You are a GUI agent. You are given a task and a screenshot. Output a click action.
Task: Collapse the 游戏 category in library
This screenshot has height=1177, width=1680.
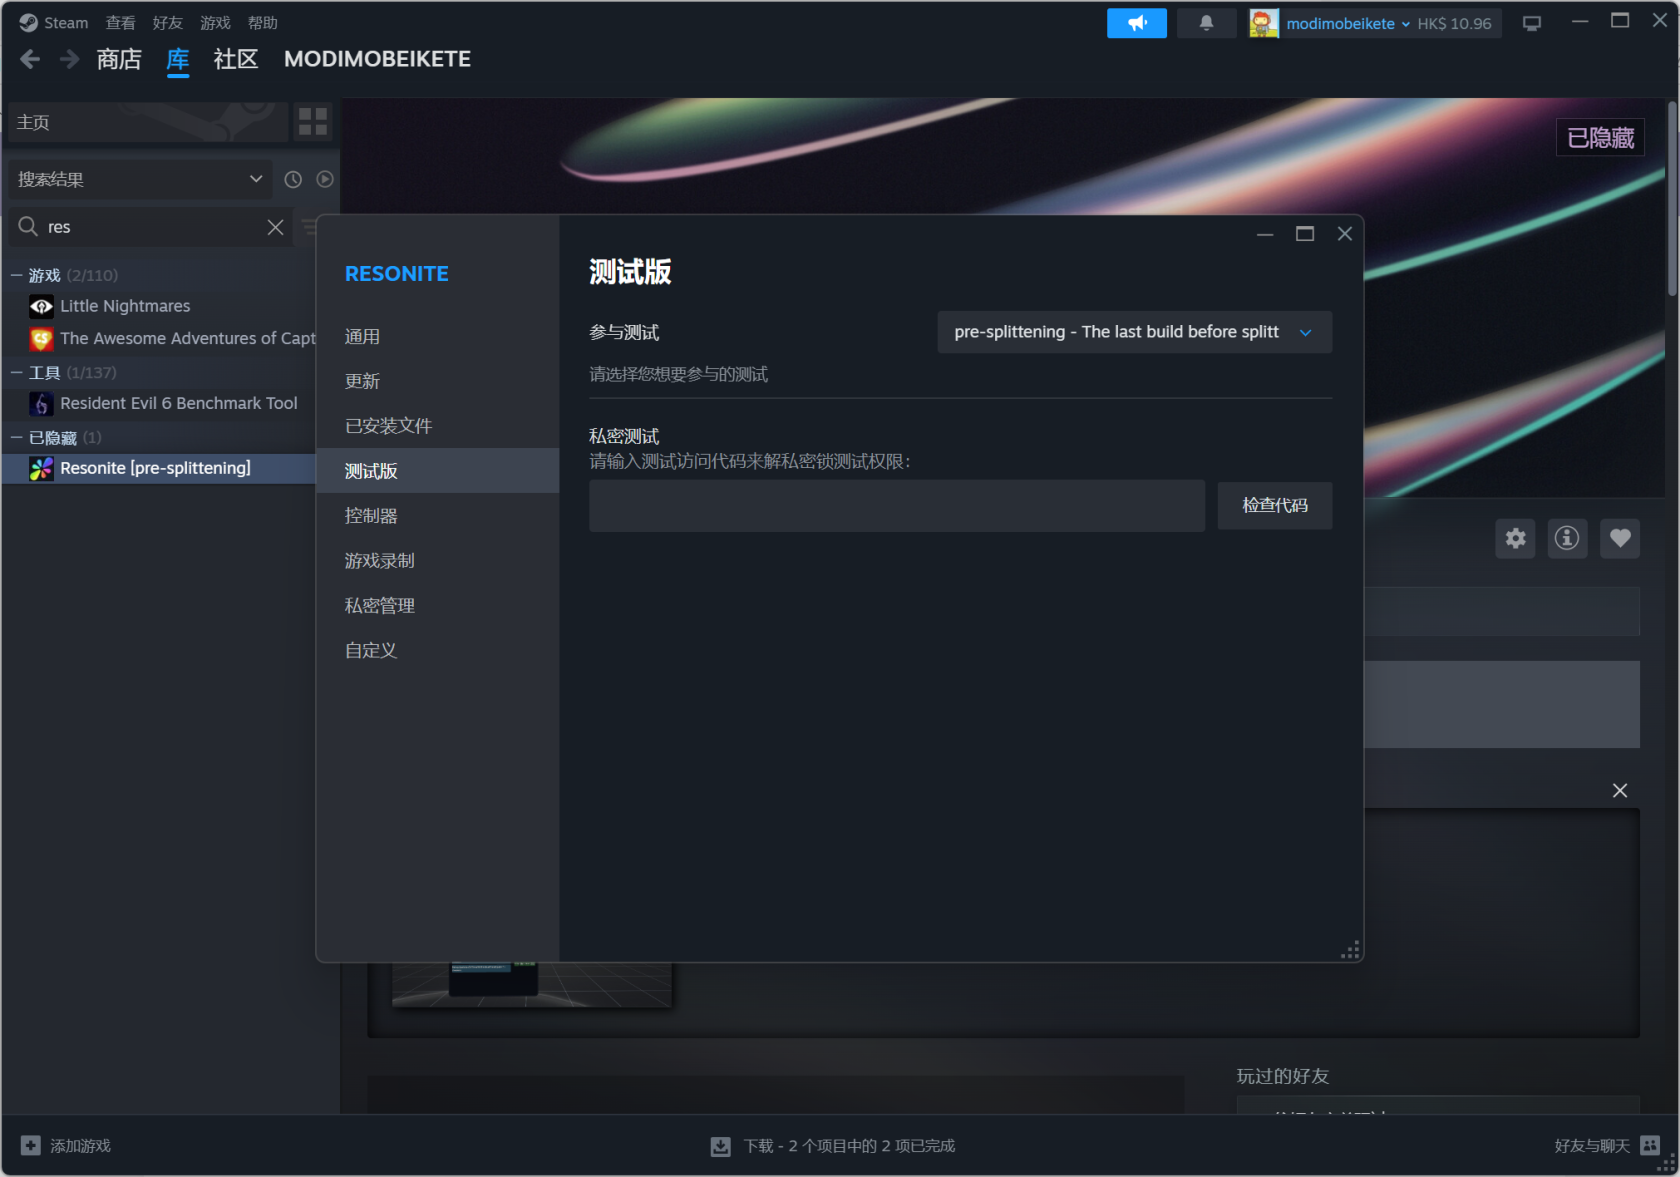(17, 275)
